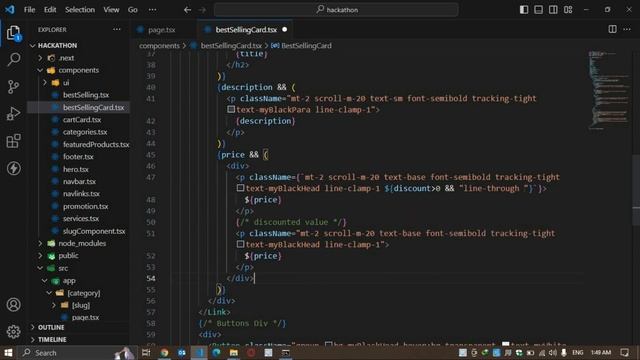The width and height of the screenshot is (640, 360).
Task: Open the Search view icon
Action: tap(13, 60)
